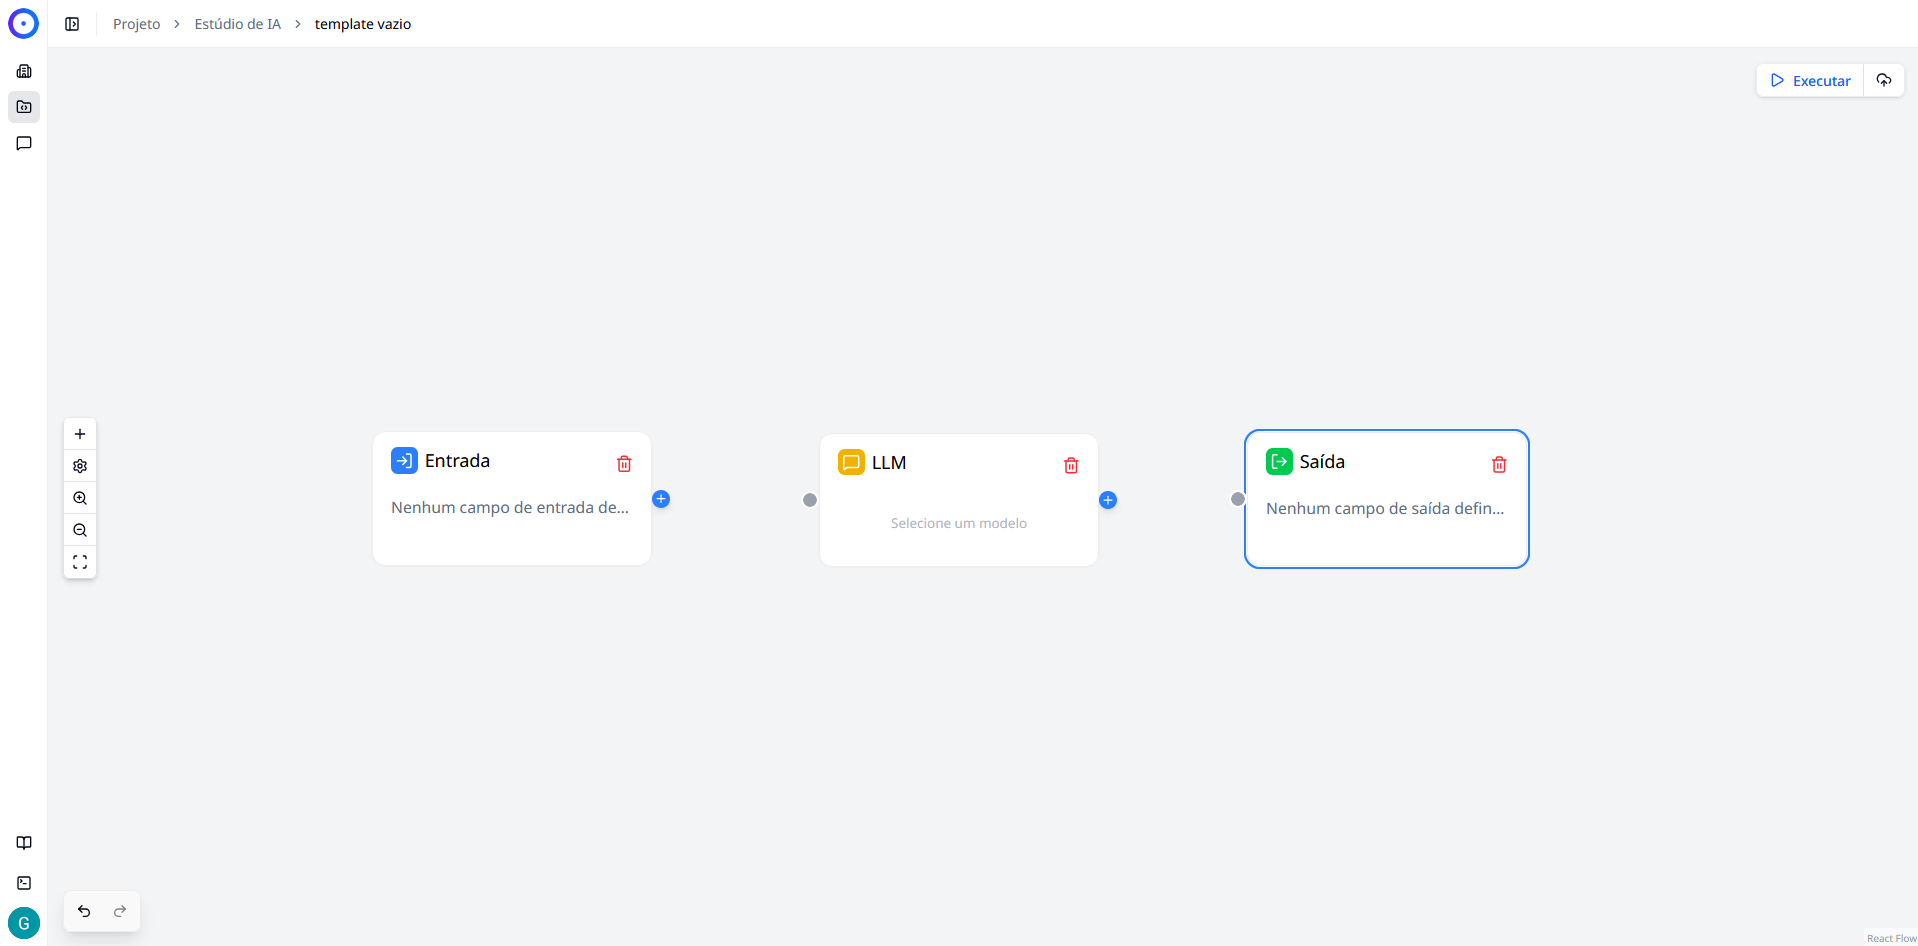1918x946 pixels.
Task: Undo the last canvas action
Action: pos(84,911)
